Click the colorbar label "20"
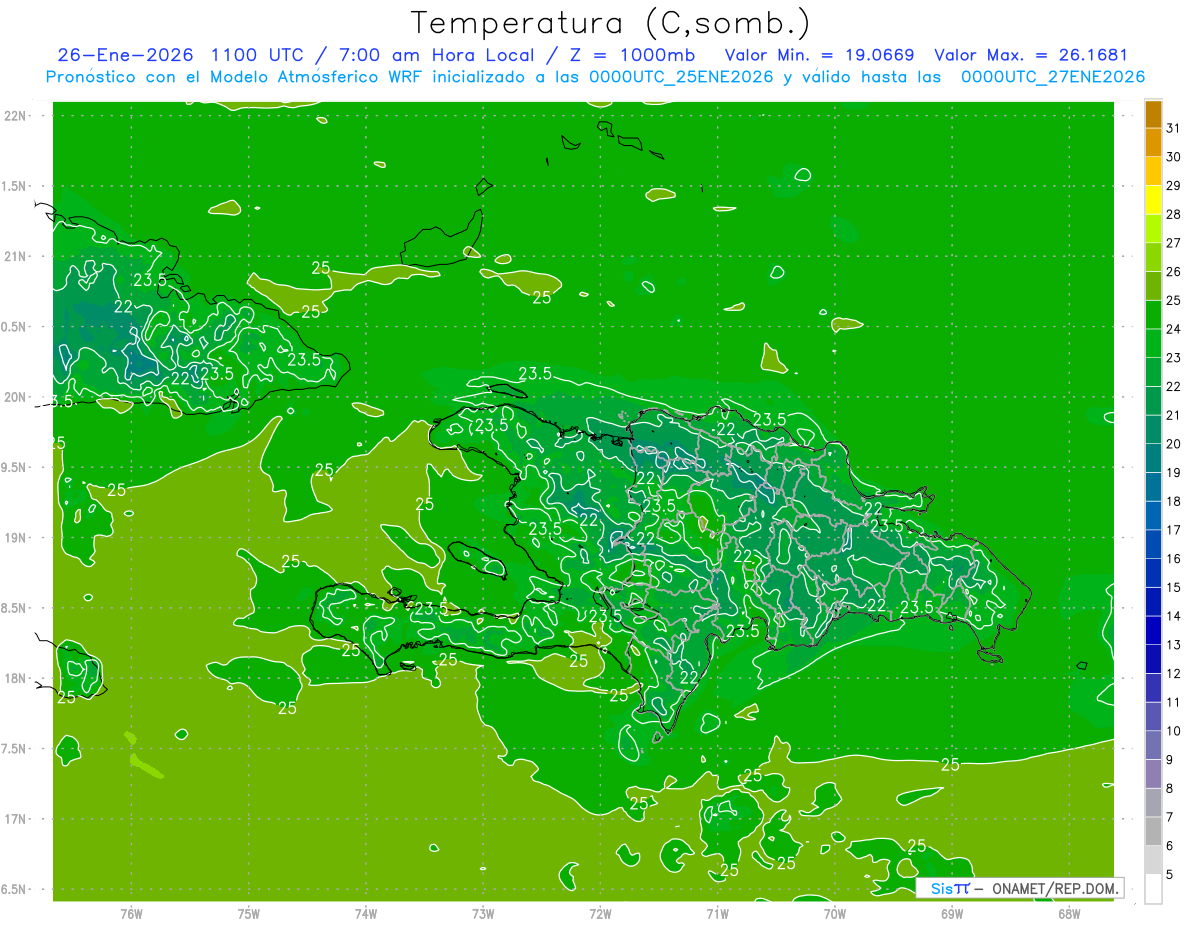Screen dimensions: 1200x927 (x=1173, y=443)
